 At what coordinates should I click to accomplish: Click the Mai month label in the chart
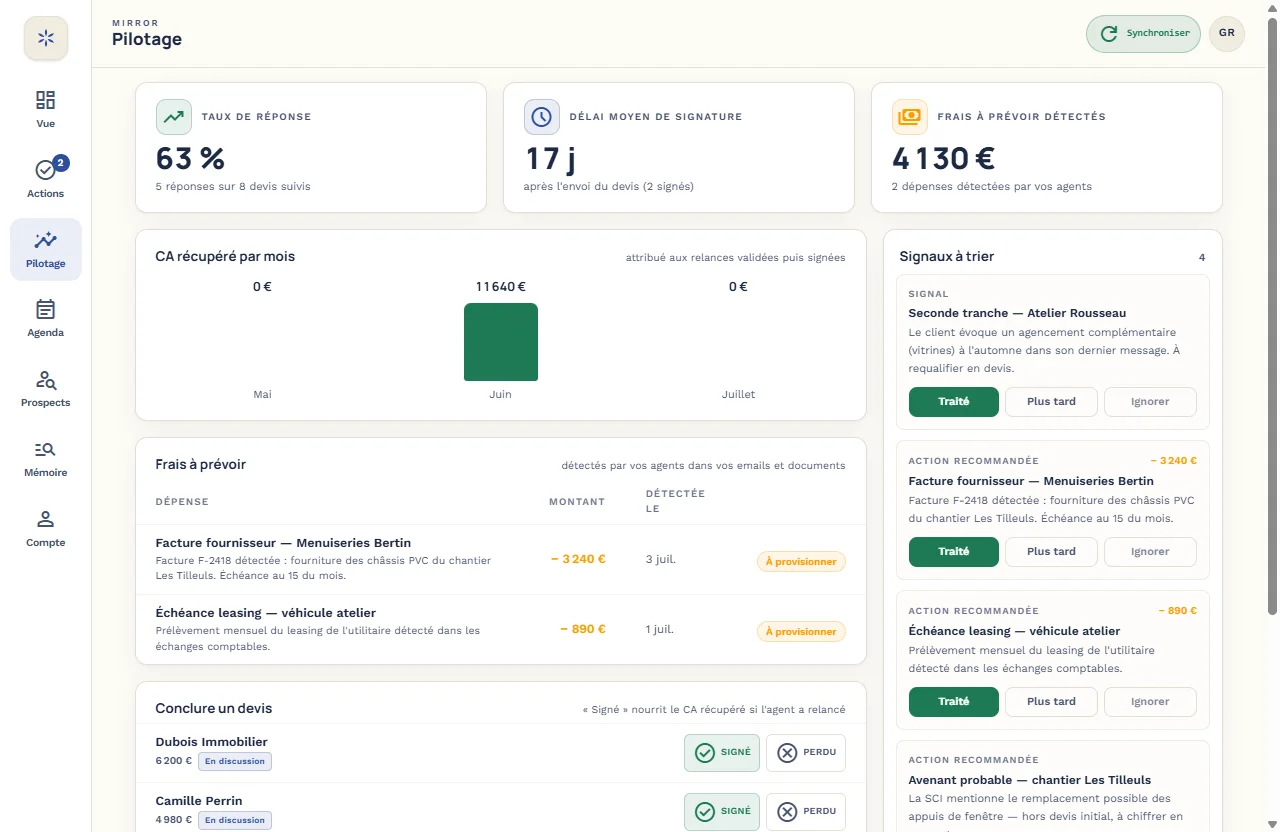(262, 394)
